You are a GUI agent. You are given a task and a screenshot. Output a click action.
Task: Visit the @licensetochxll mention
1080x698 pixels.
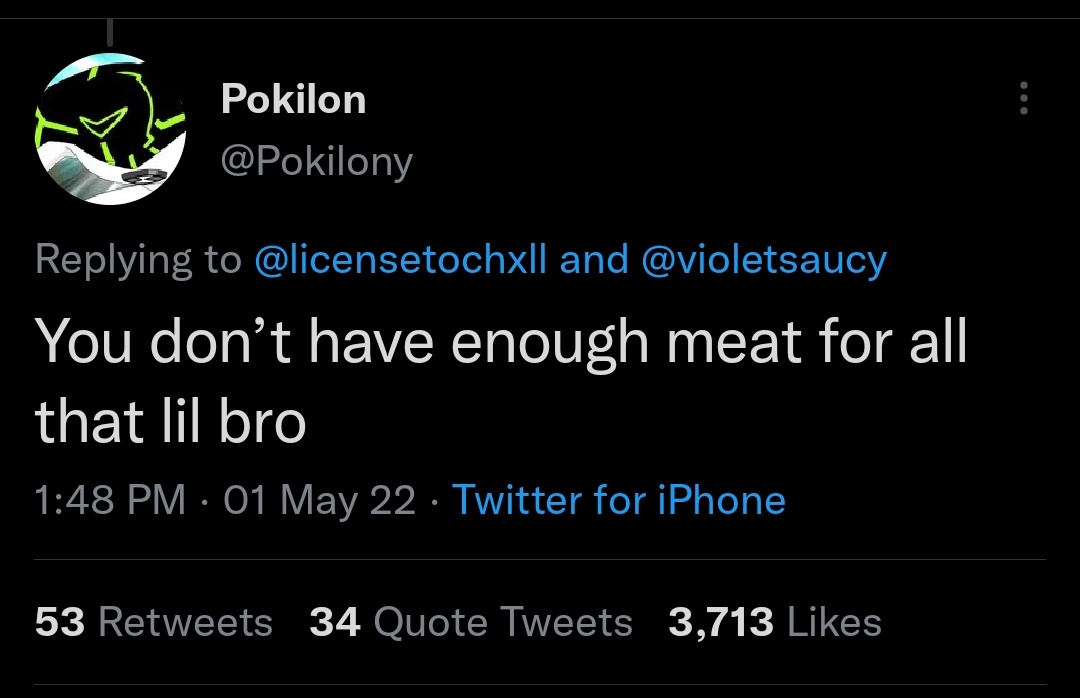401,260
